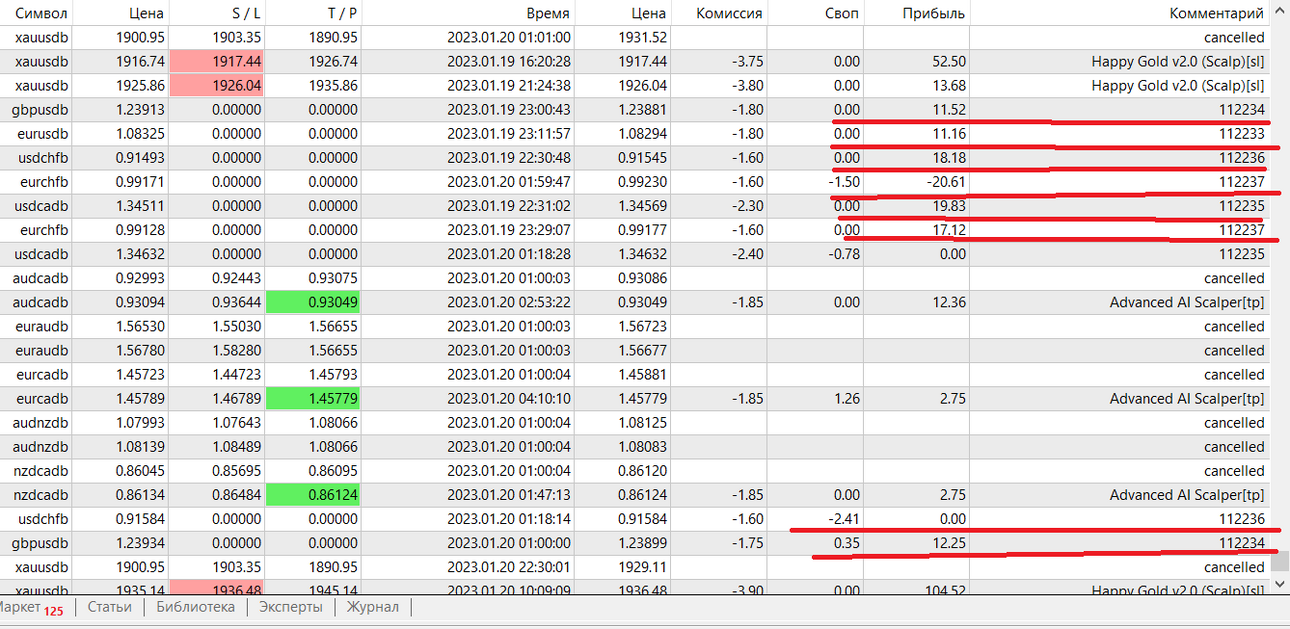1290x629 pixels.
Task: Sort by the Время column header
Action: point(548,13)
